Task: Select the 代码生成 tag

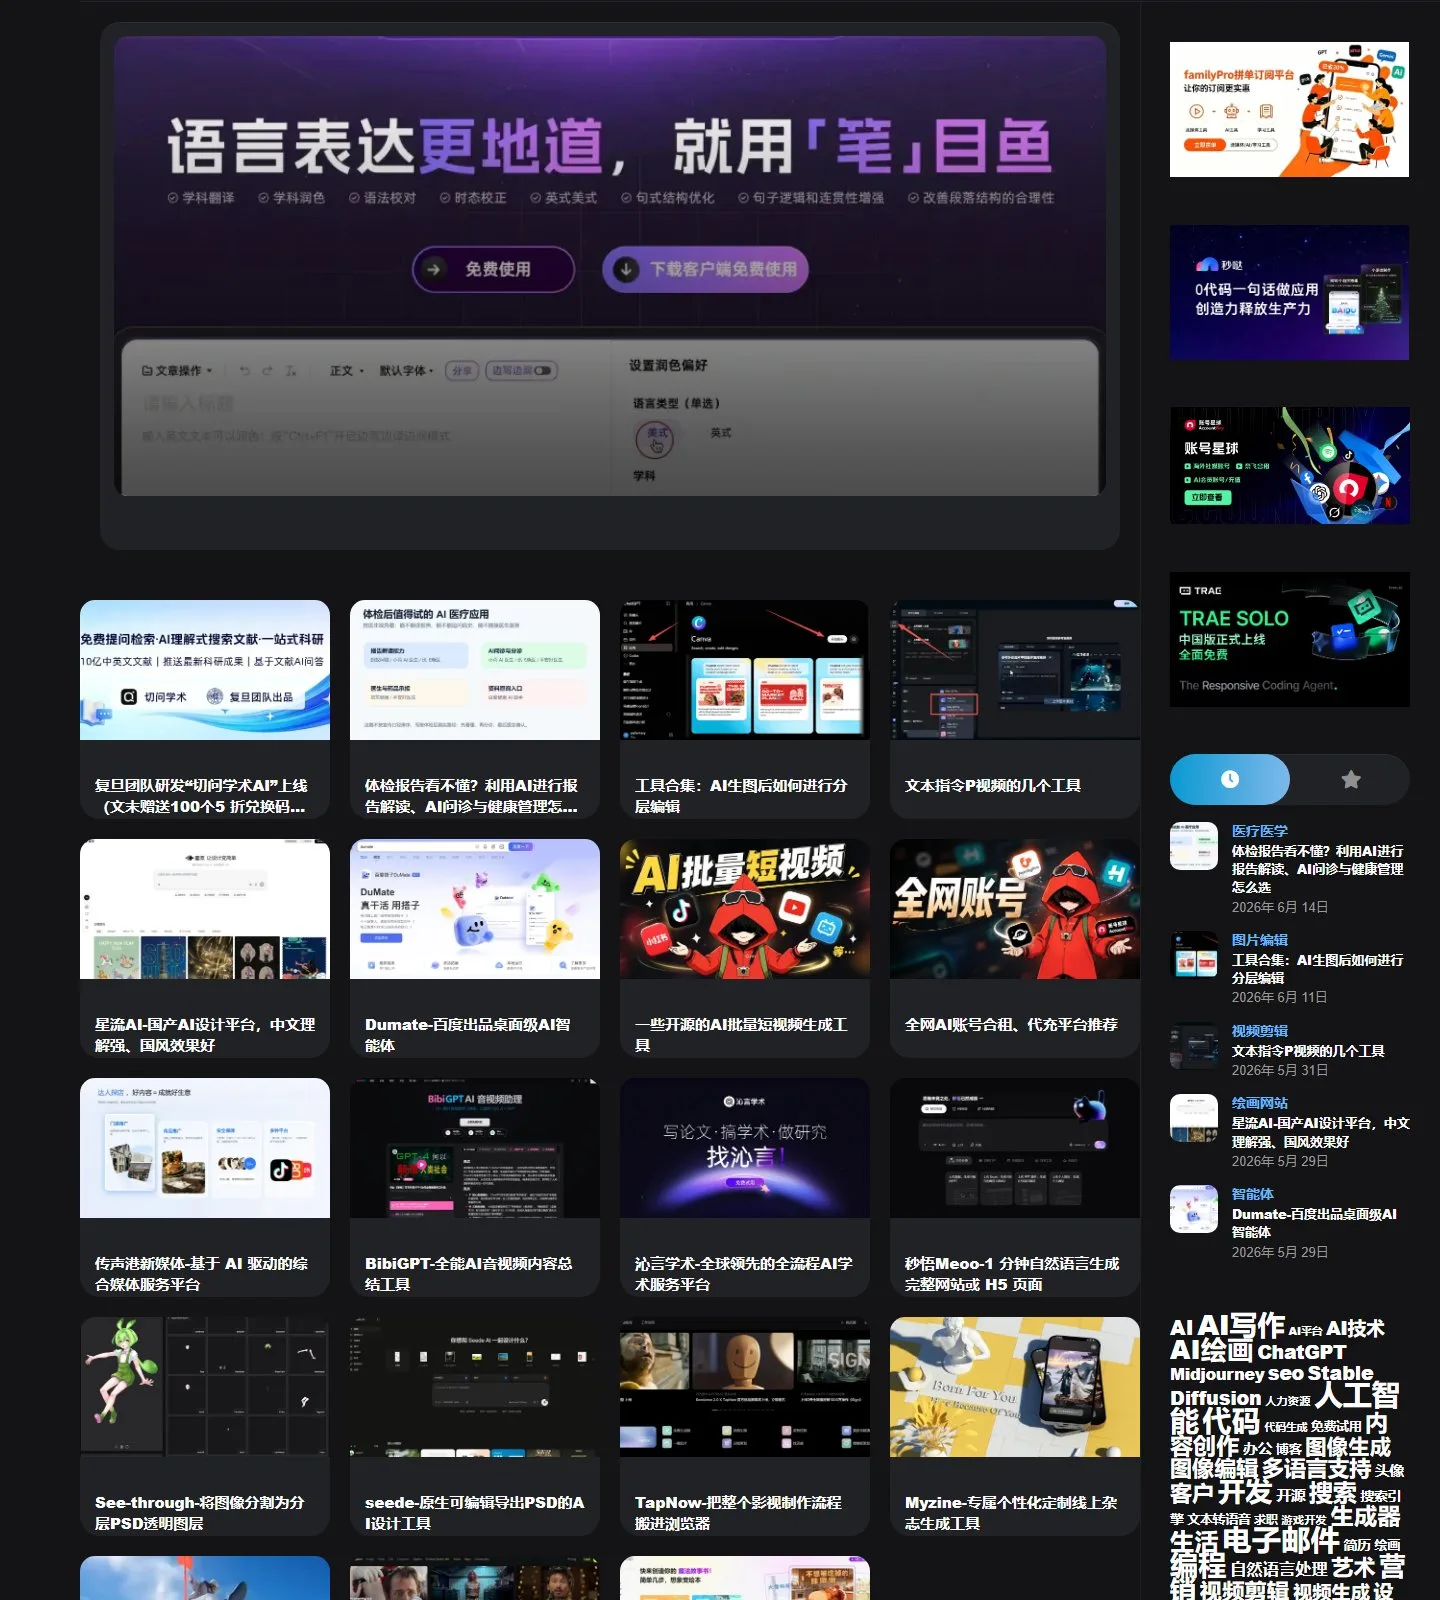Action: [1286, 1427]
